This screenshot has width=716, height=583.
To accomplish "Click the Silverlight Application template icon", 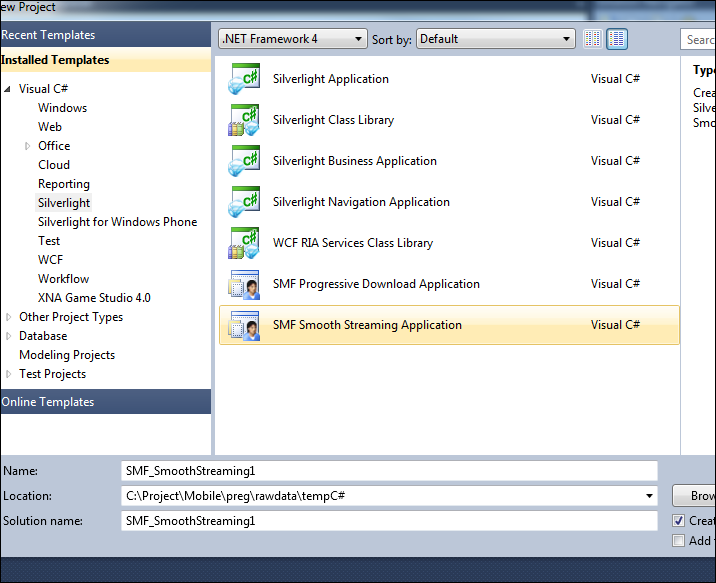I will pos(244,79).
